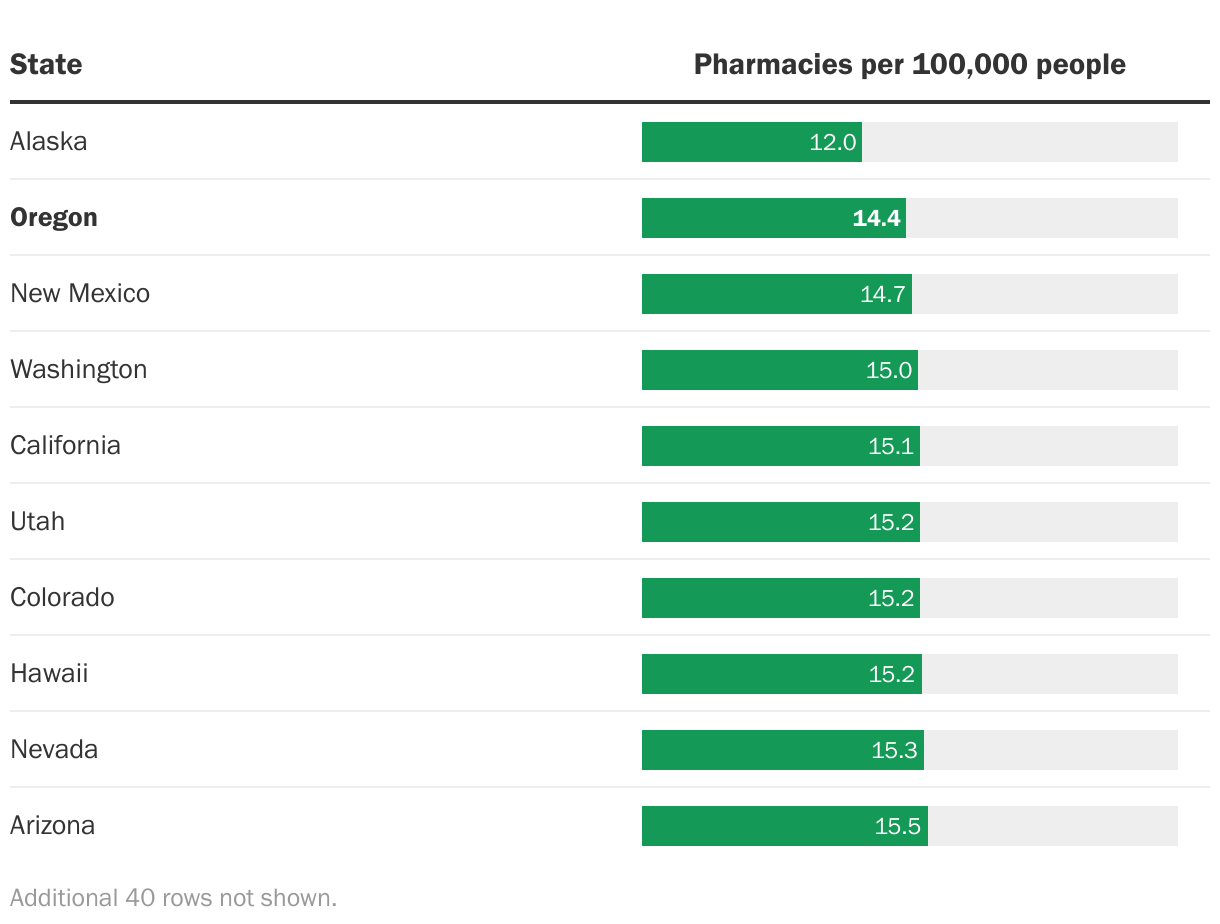Click the bold Oregon state name
This screenshot has height=924, width=1220.
pyautogui.click(x=54, y=218)
